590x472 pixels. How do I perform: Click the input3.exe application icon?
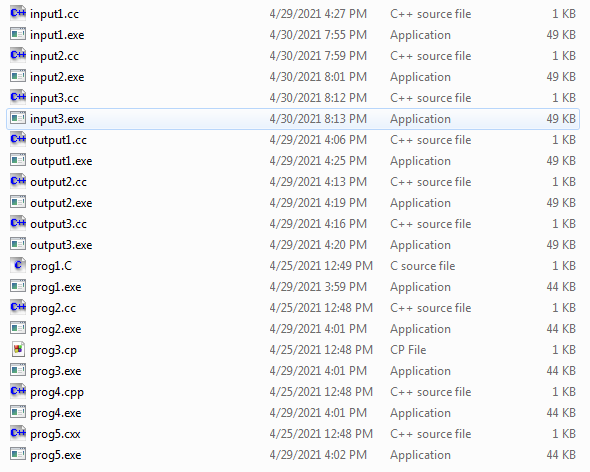[x=18, y=118]
